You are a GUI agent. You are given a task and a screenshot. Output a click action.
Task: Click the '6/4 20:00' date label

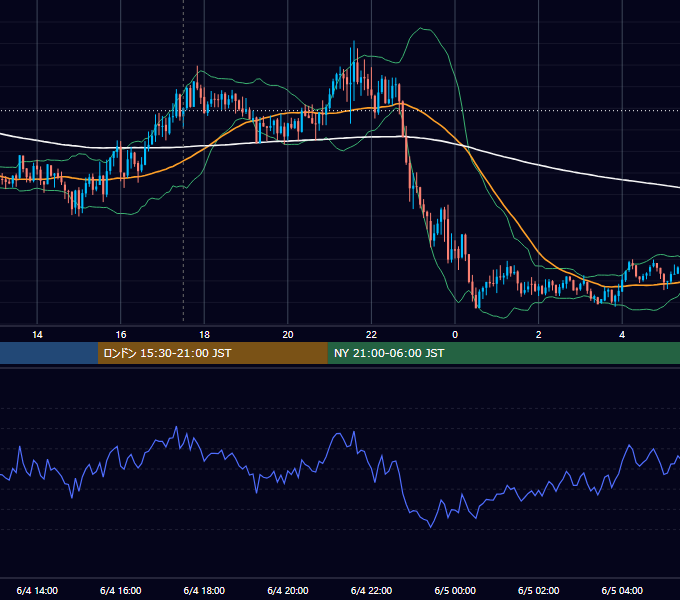[288, 590]
